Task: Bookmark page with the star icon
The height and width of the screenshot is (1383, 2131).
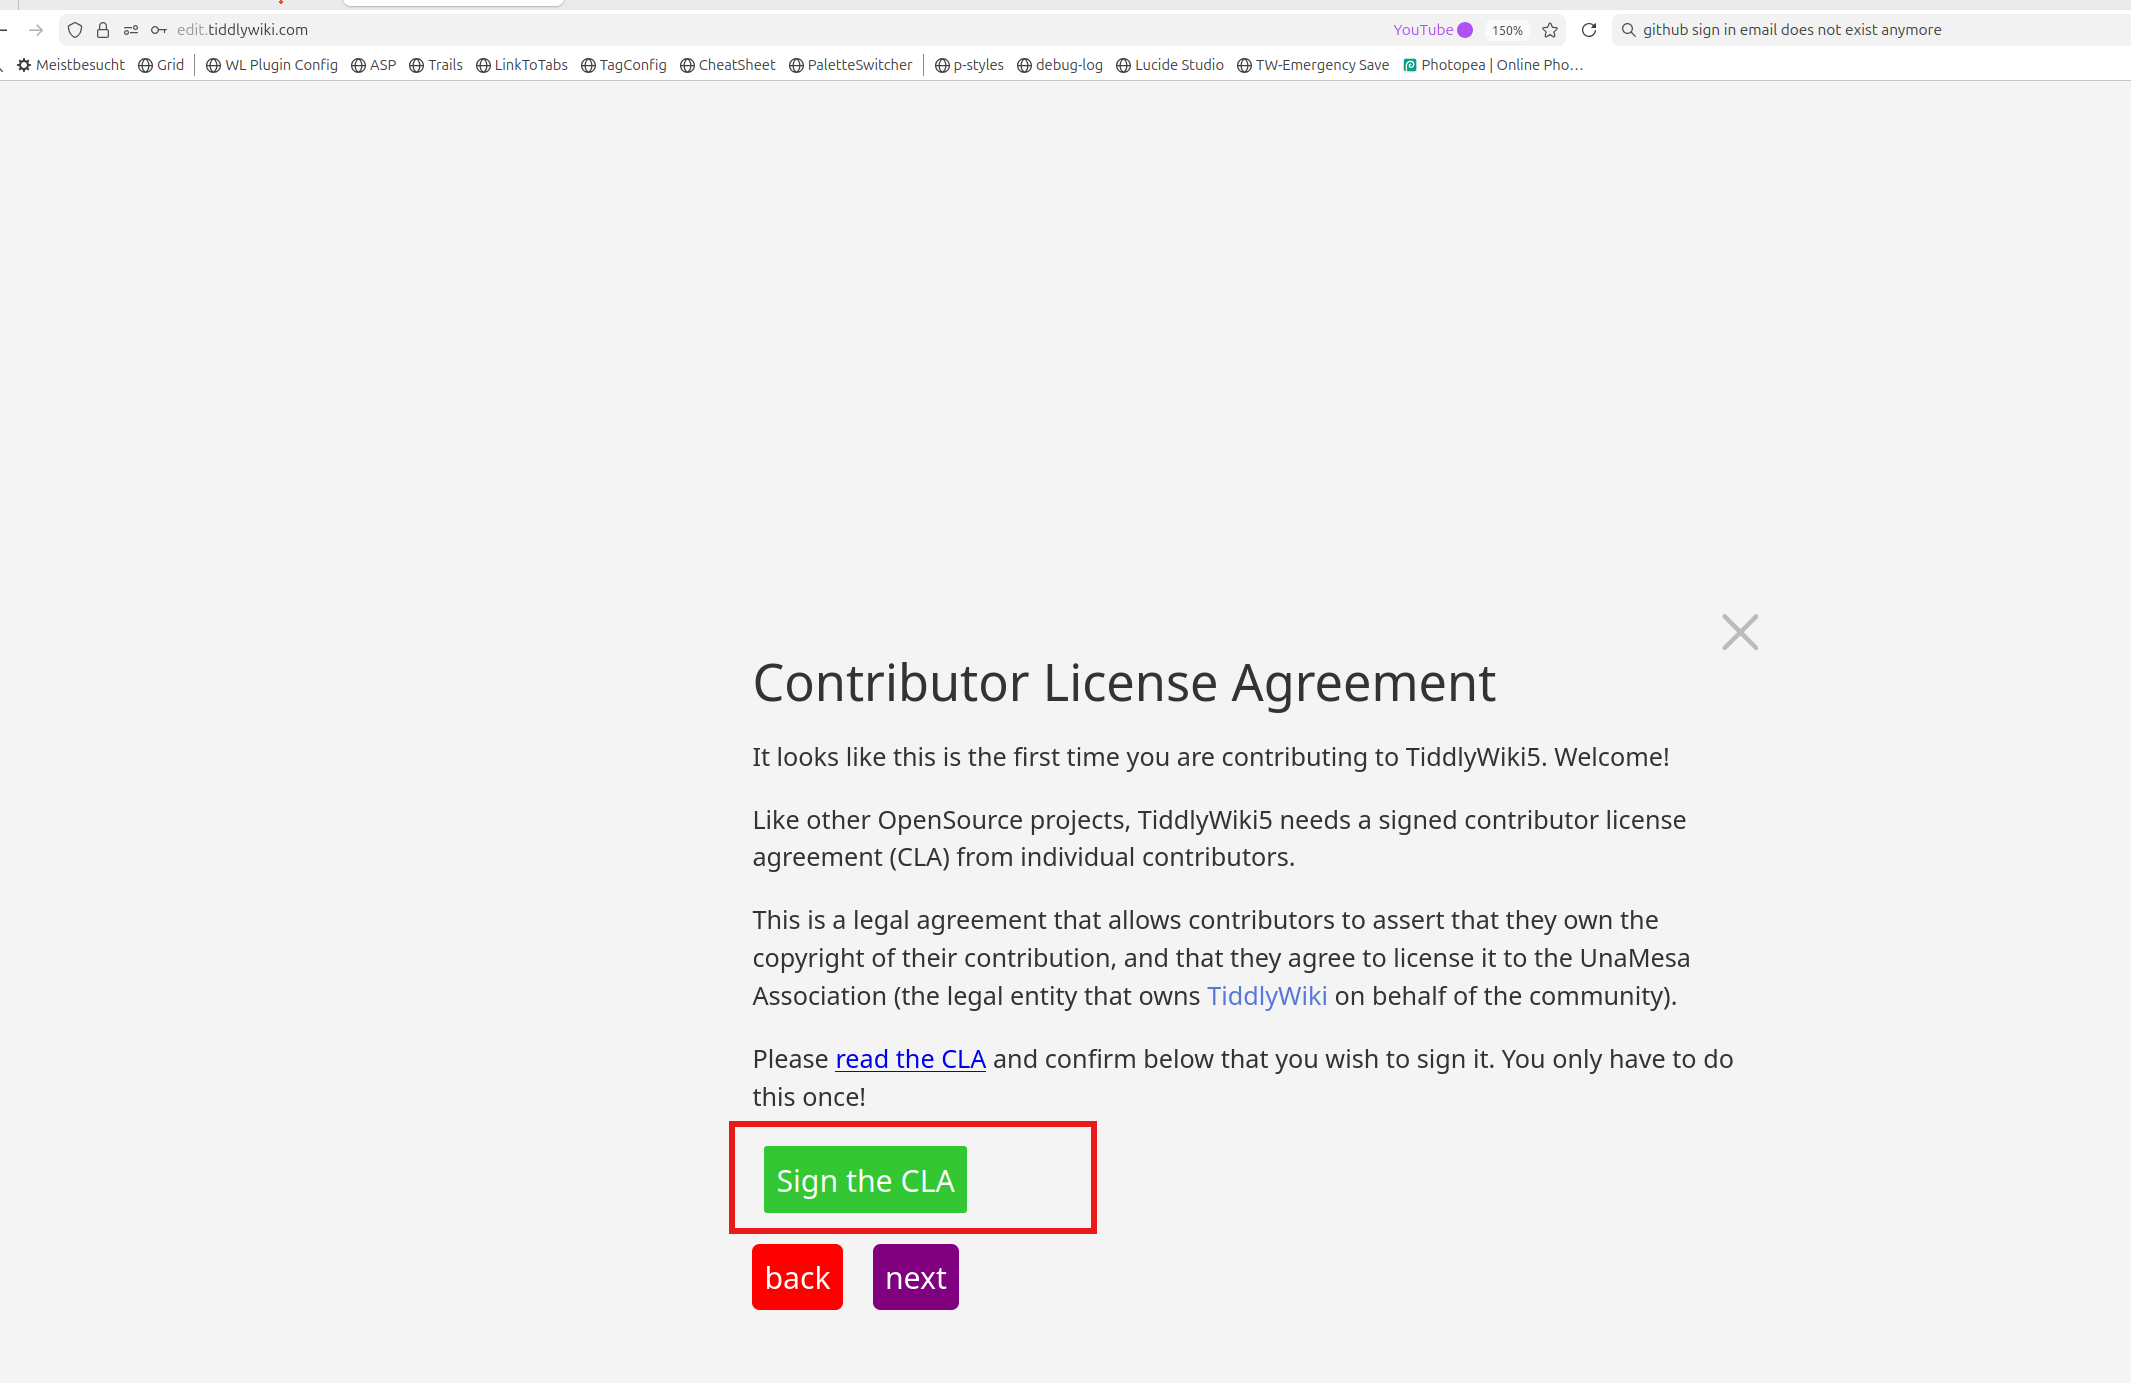Action: pyautogui.click(x=1550, y=30)
